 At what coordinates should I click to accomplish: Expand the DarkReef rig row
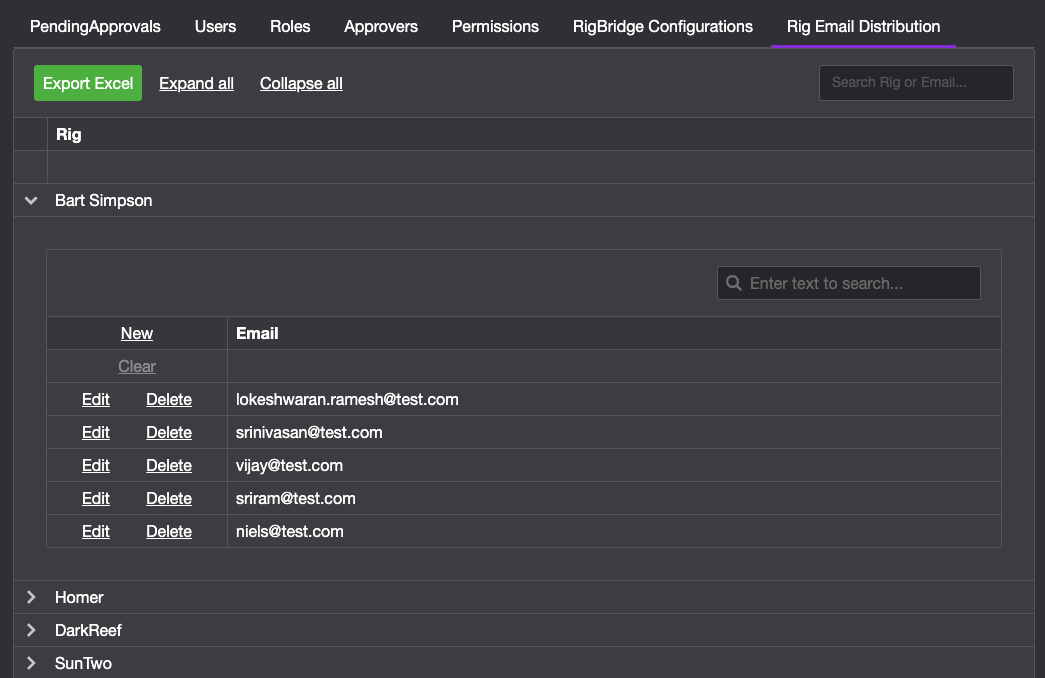[31, 630]
